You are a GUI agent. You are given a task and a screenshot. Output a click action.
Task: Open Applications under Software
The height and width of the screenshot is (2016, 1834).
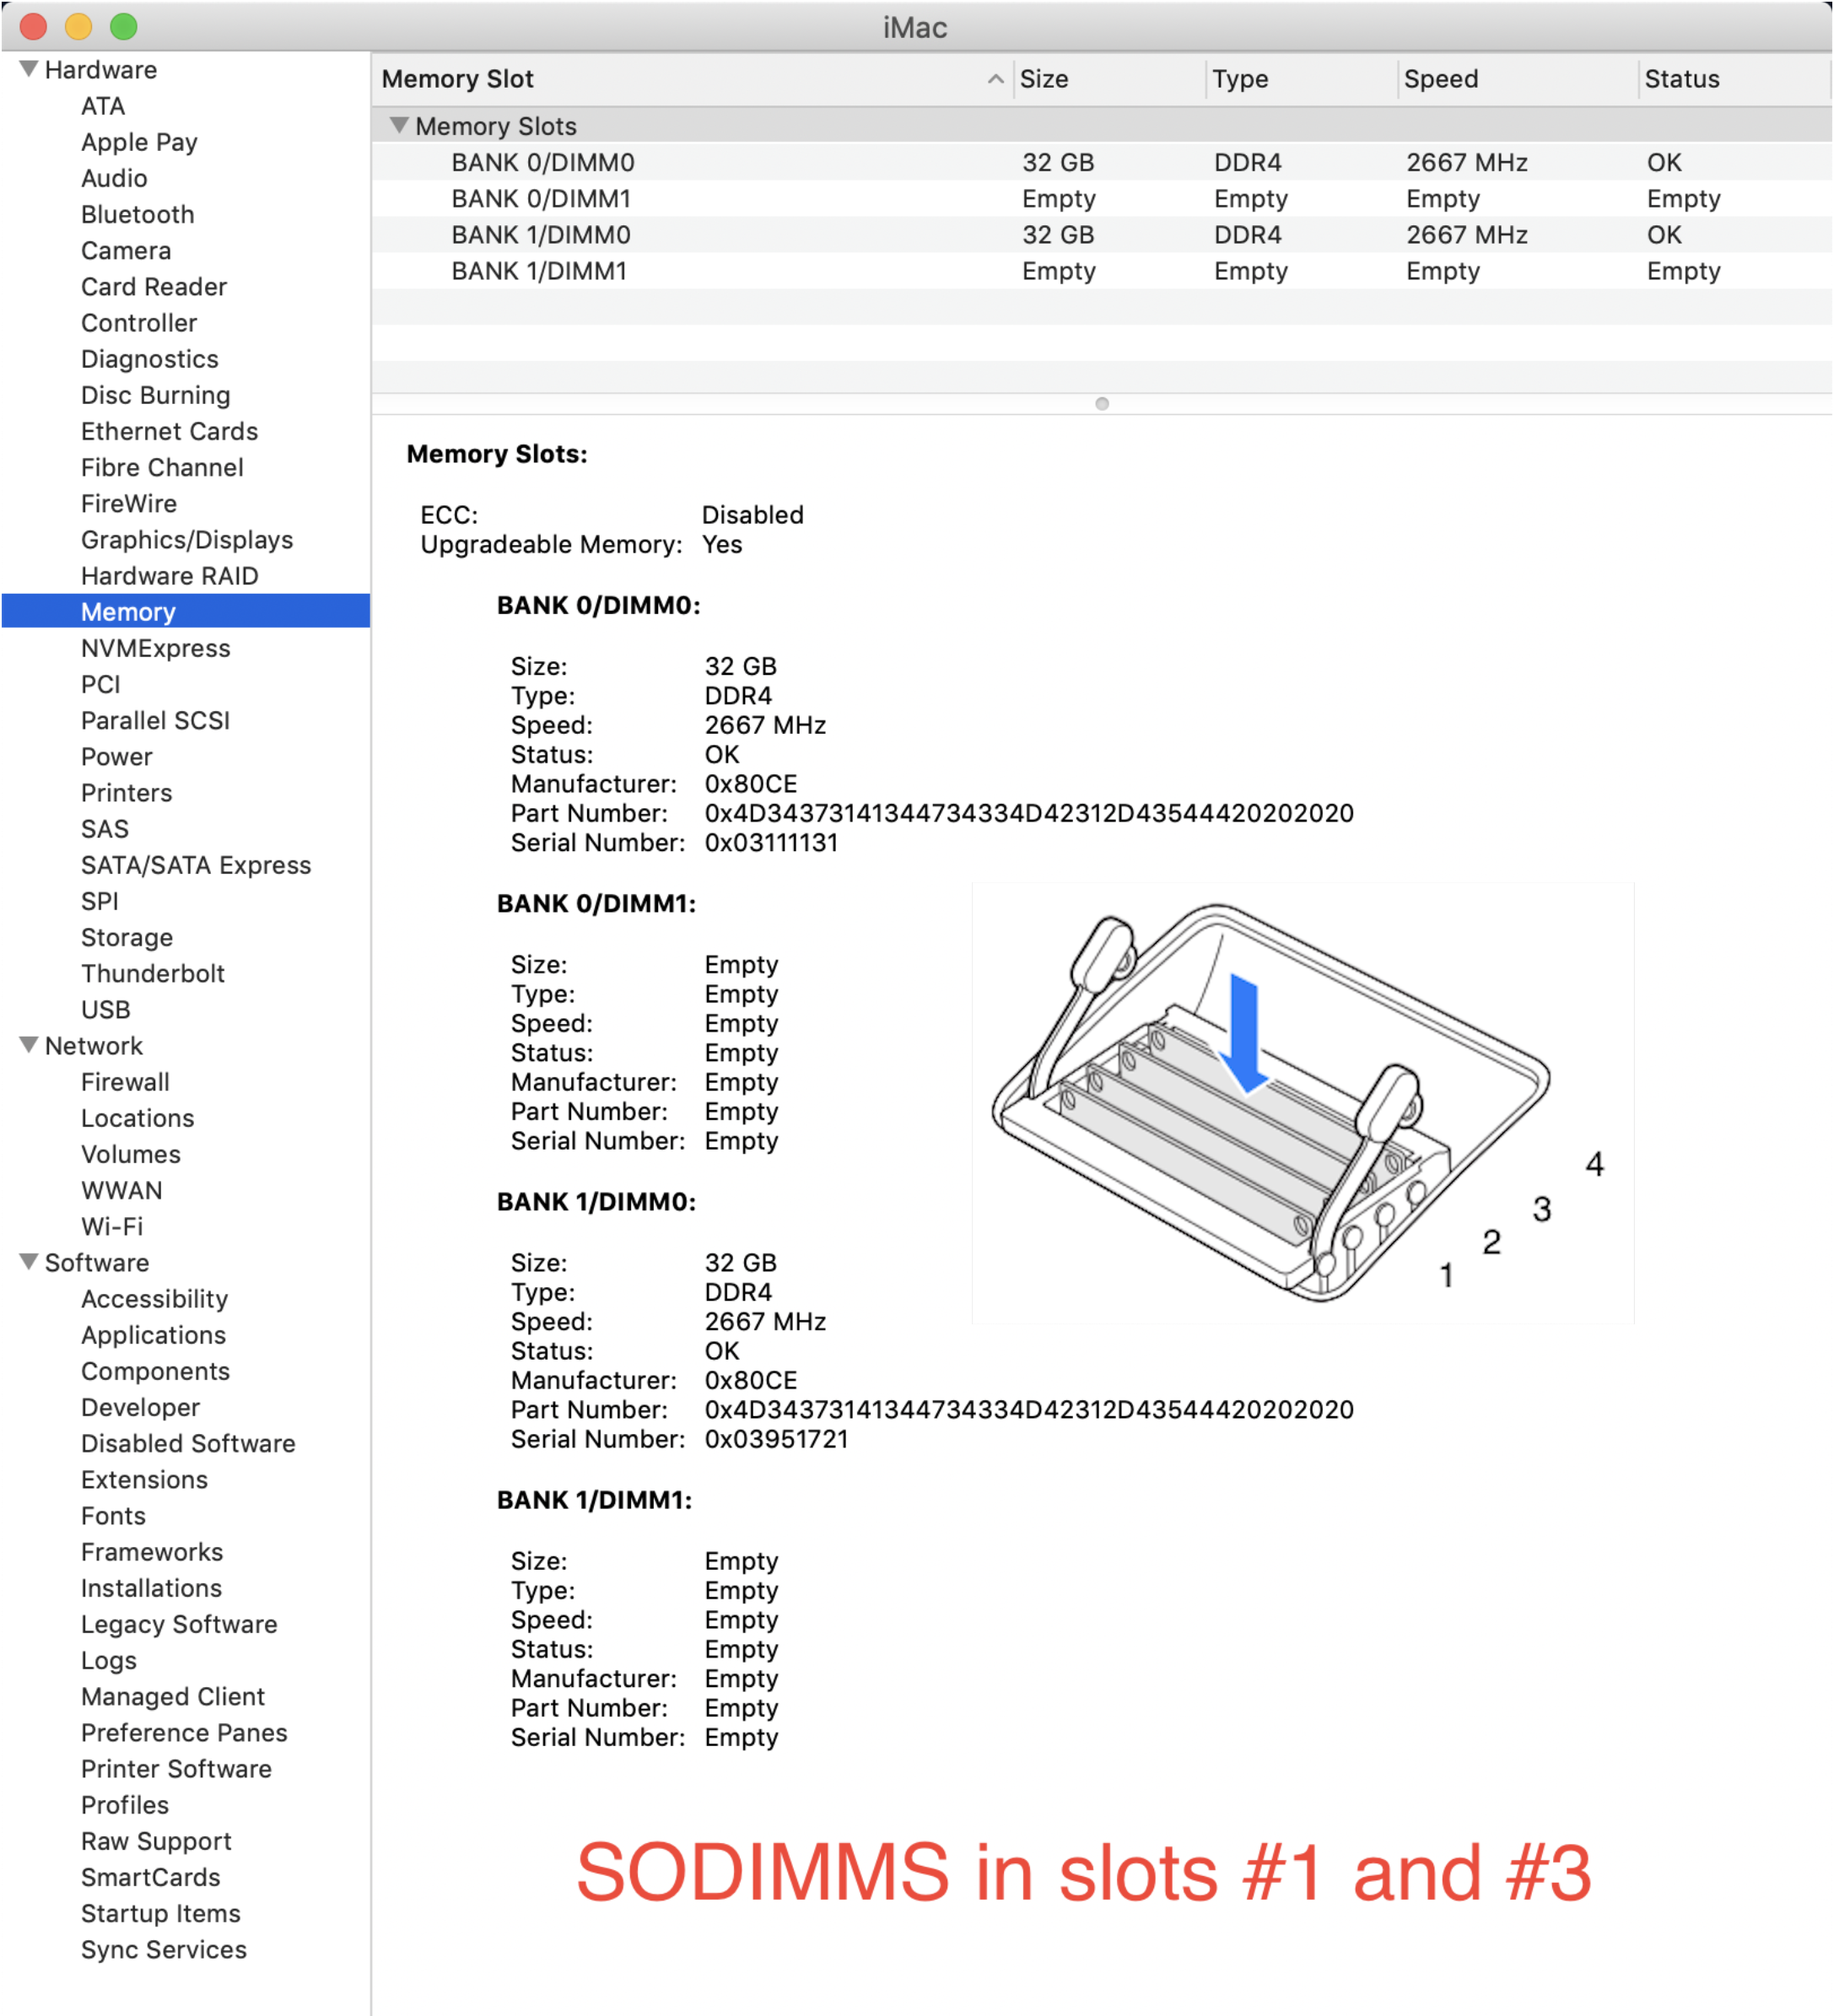point(154,1335)
